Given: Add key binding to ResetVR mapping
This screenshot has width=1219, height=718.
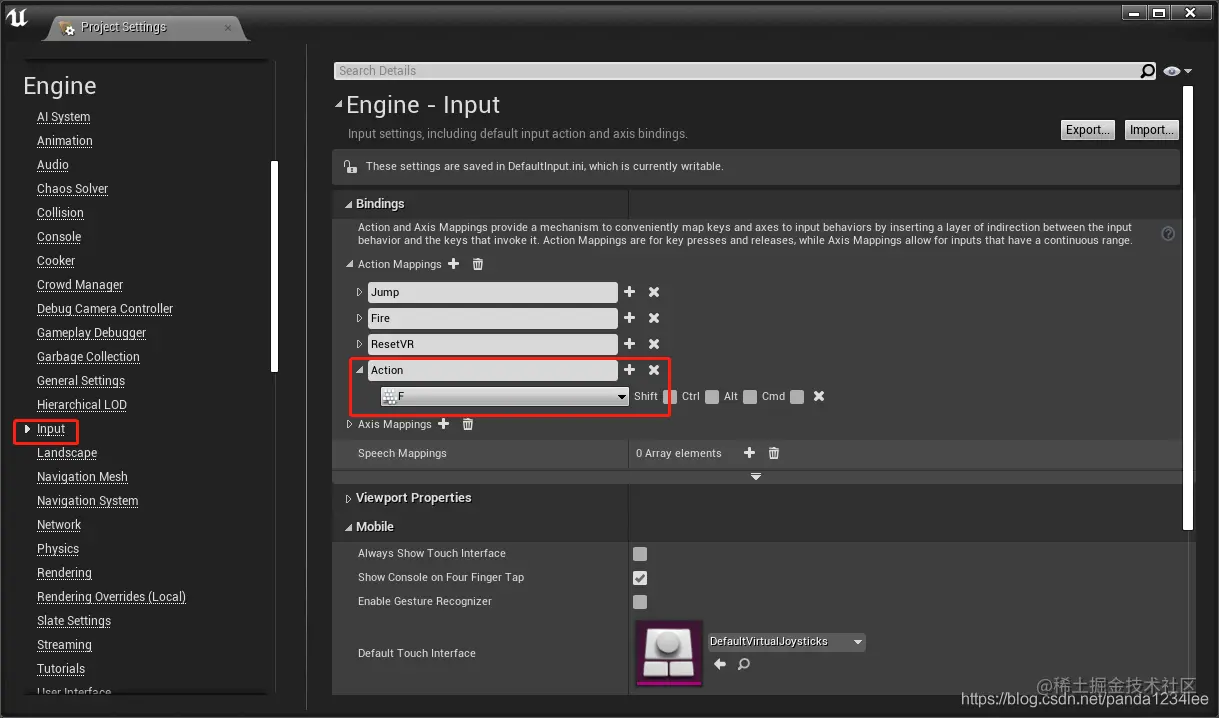Looking at the screenshot, I should 629,344.
